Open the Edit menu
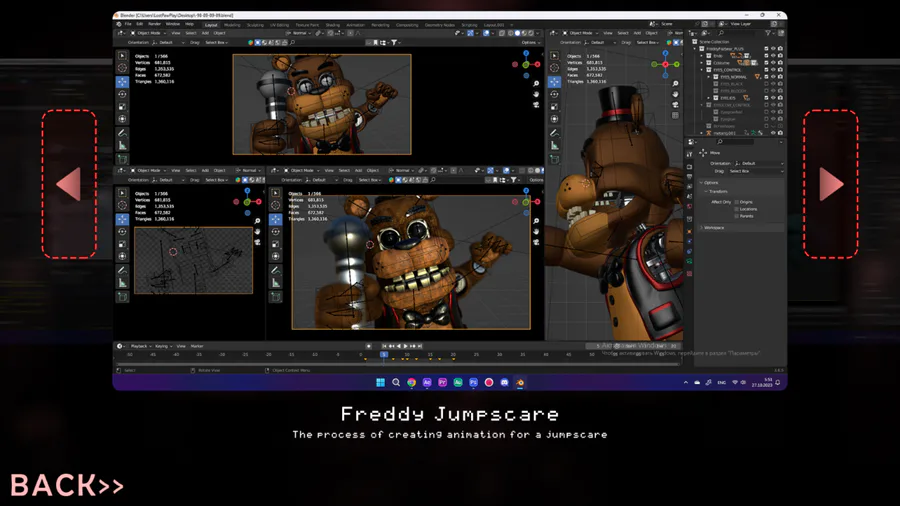Screen dimensions: 900x506 tap(139, 24)
